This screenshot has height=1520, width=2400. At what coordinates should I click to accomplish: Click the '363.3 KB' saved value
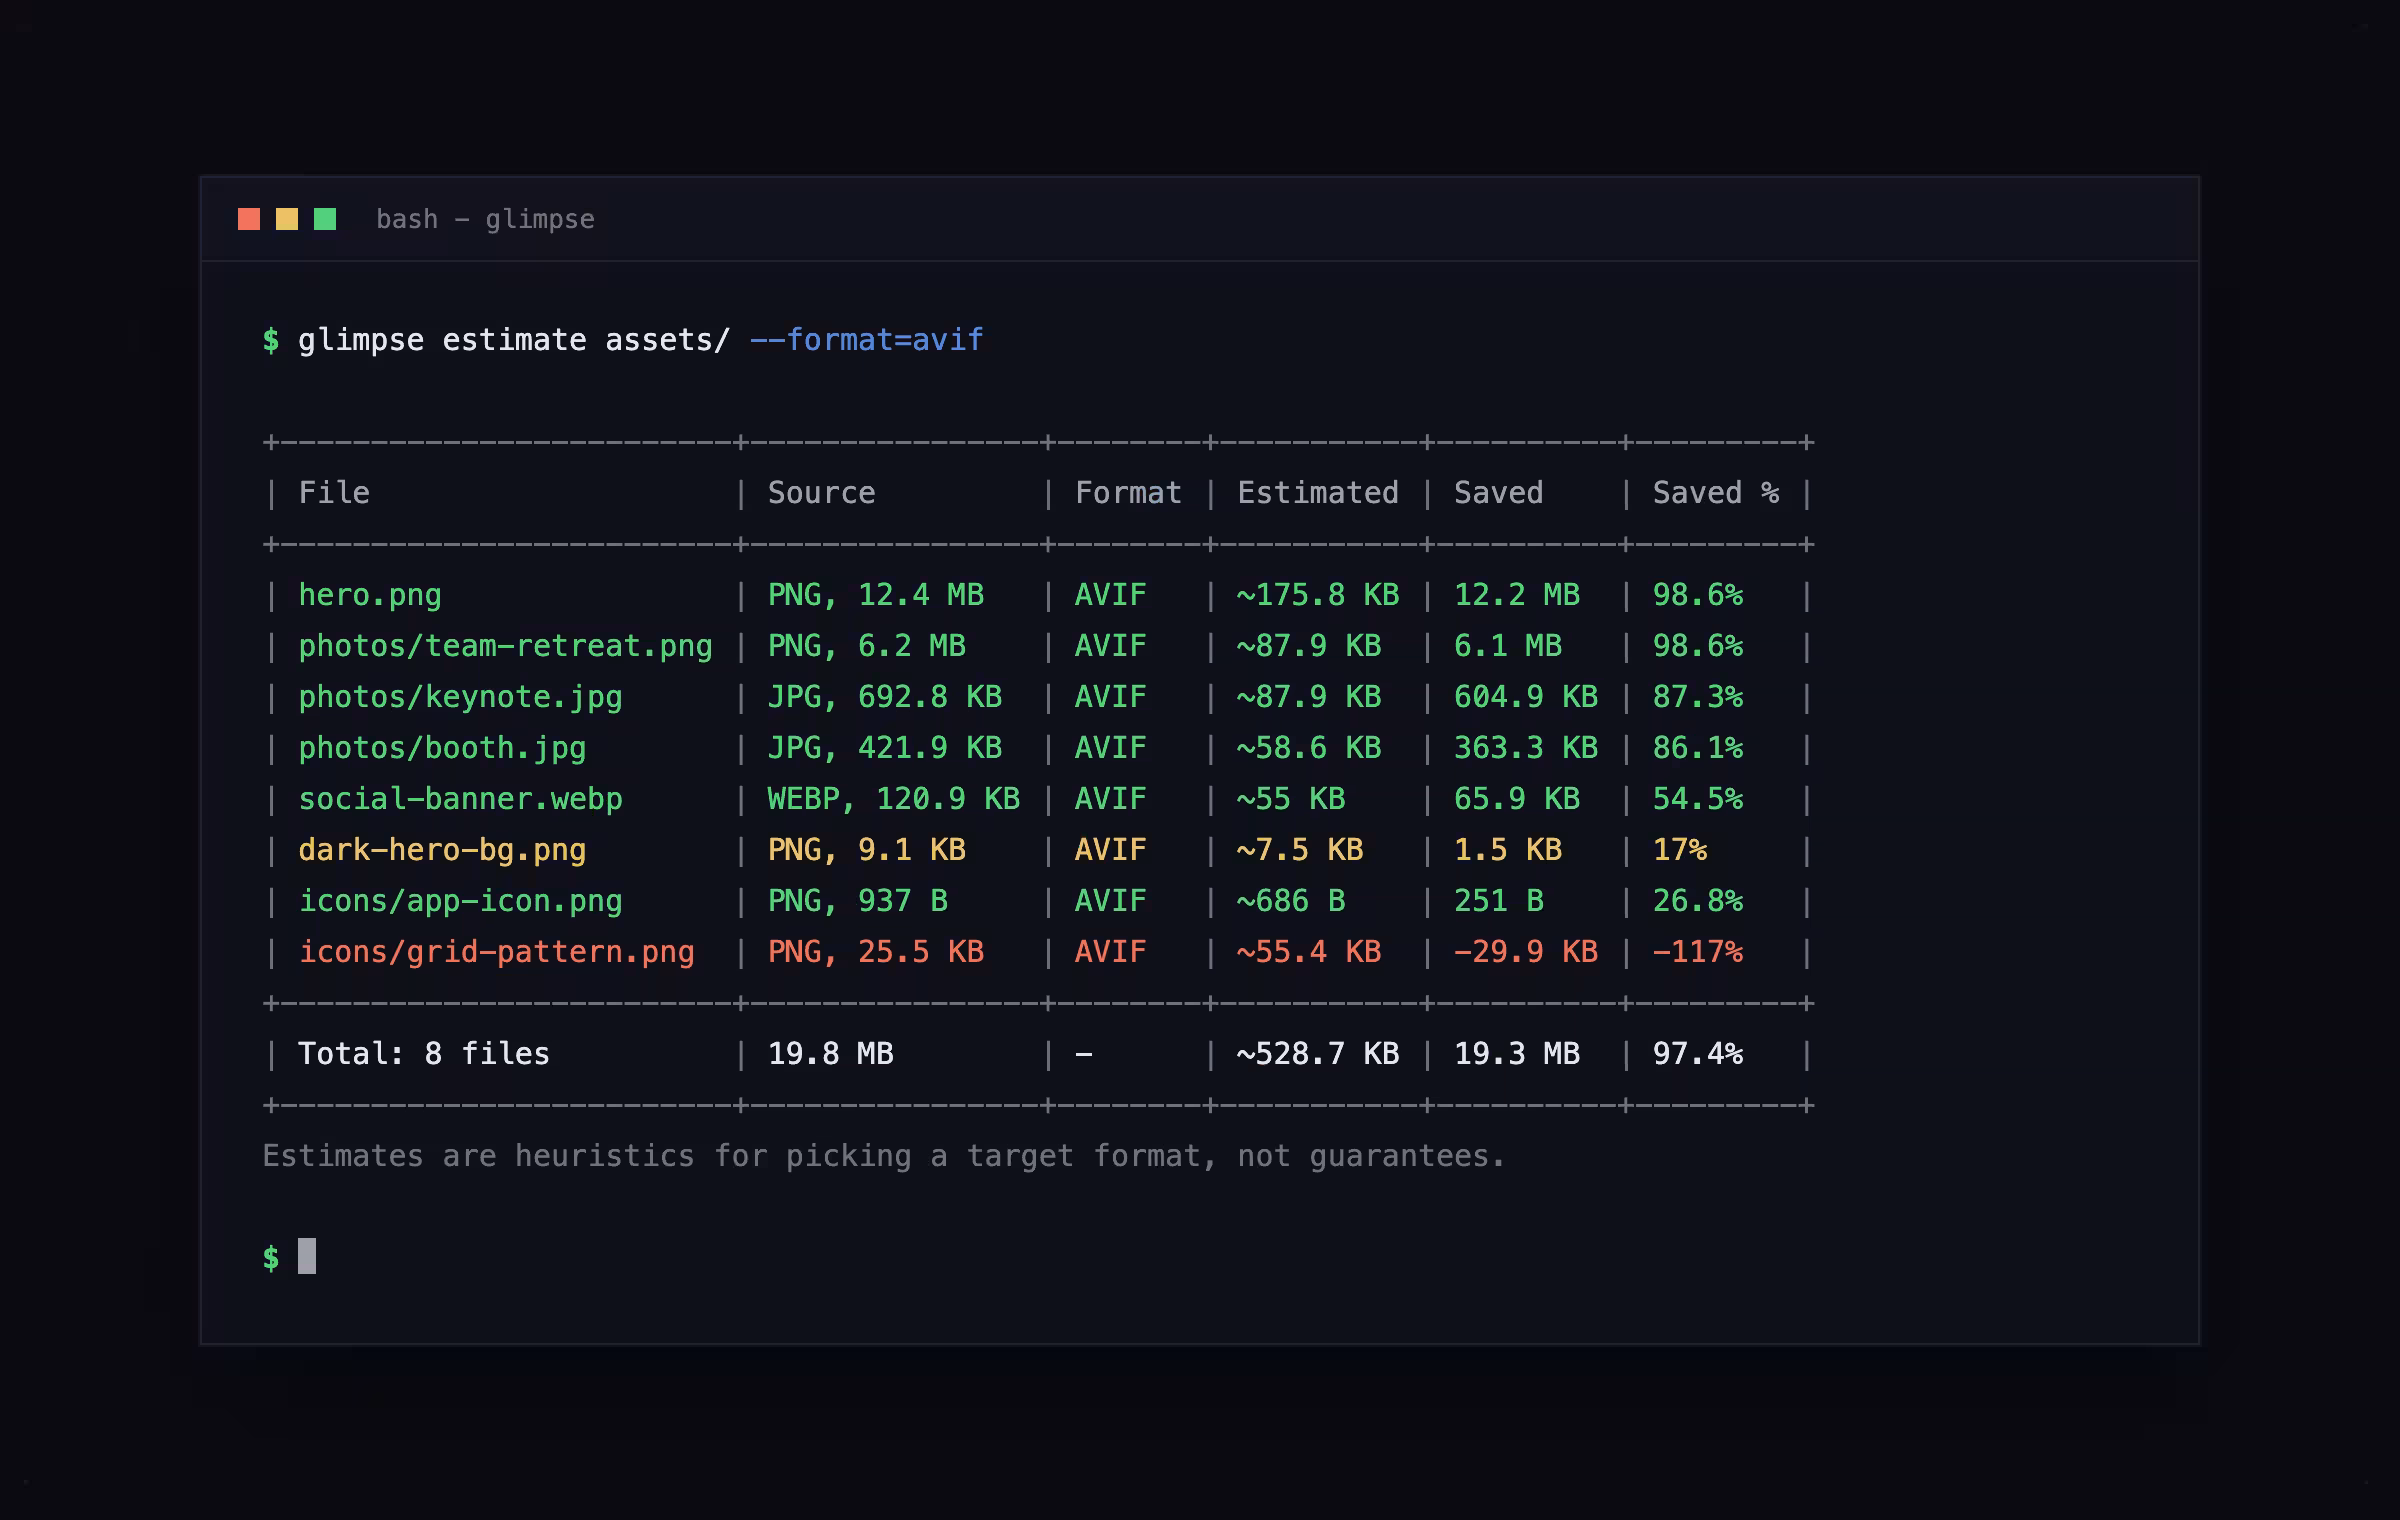1526,748
